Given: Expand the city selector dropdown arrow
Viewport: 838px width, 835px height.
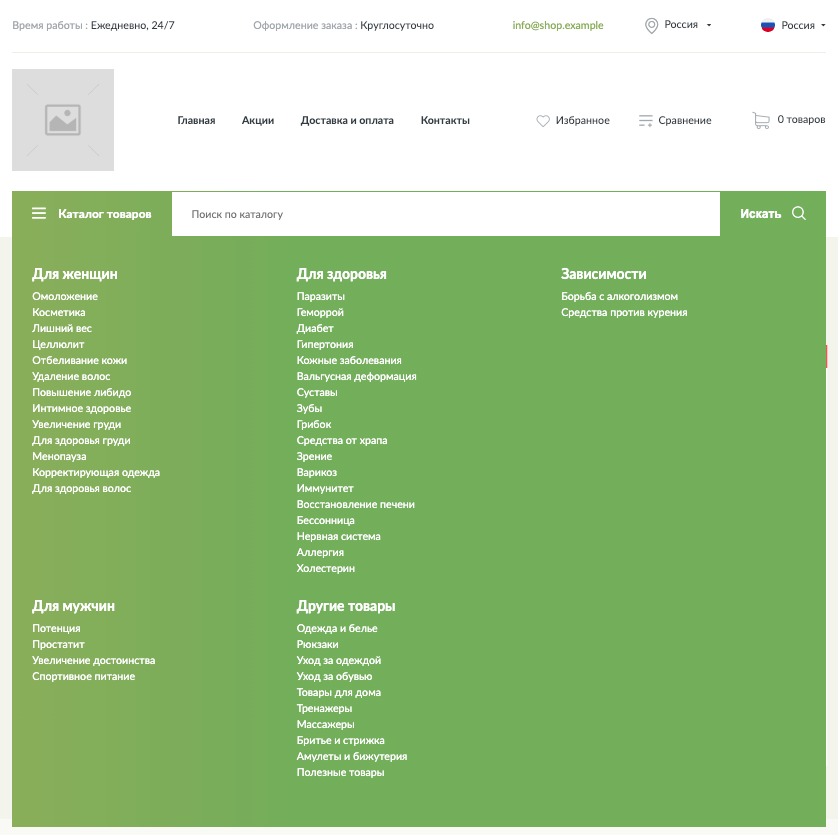Looking at the screenshot, I should tap(709, 25).
